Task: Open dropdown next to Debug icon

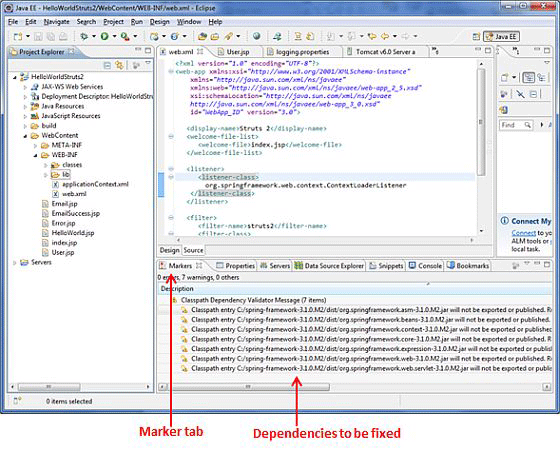Action: point(94,36)
